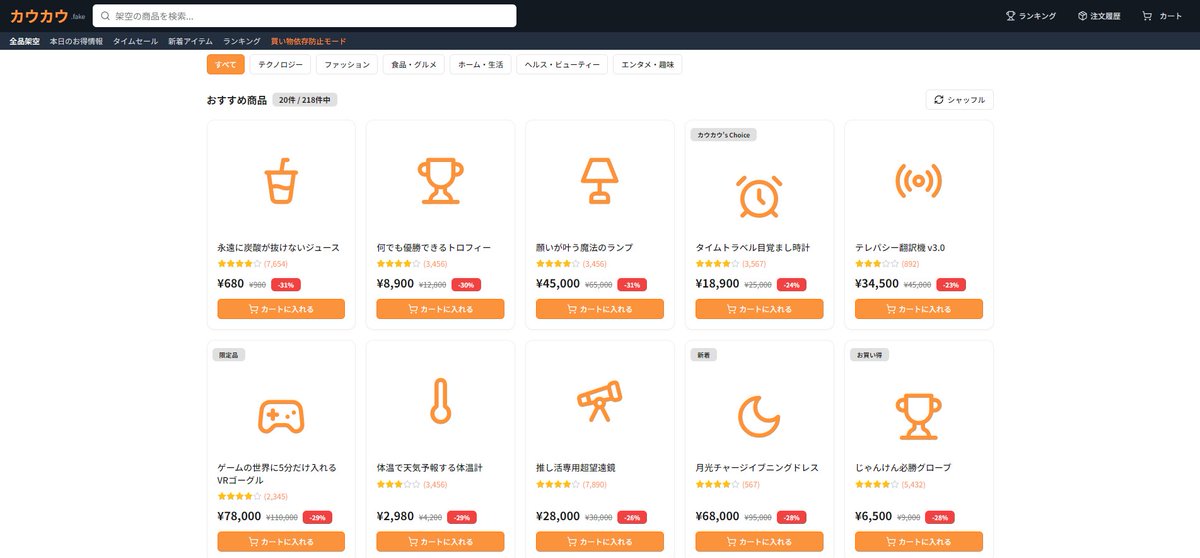Click the crescent moon dress icon
This screenshot has height=558, width=1200.
(x=758, y=416)
